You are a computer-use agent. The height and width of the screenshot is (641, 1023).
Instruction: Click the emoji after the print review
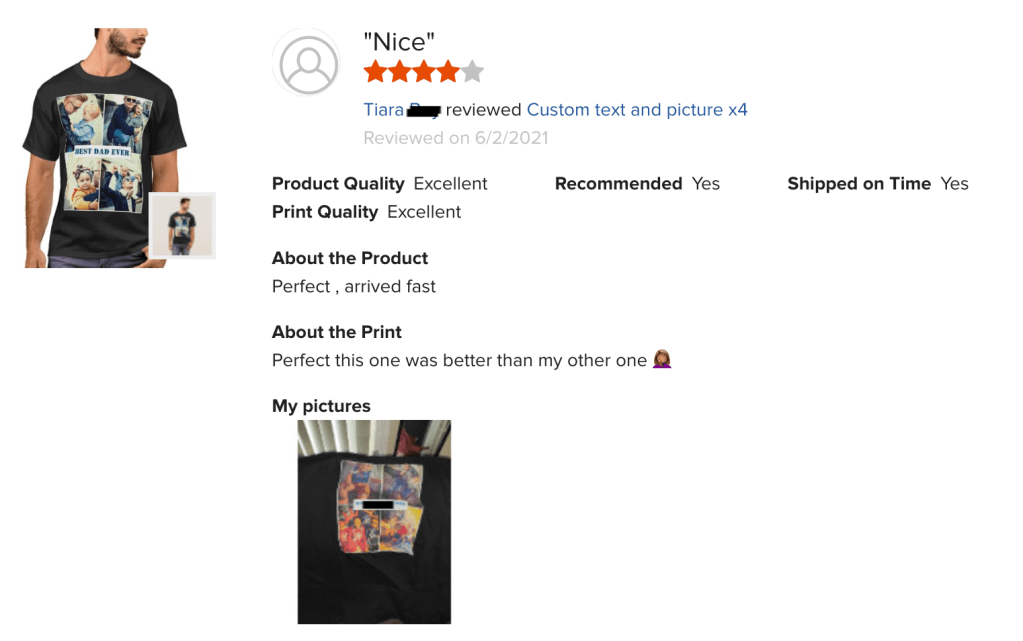point(661,360)
